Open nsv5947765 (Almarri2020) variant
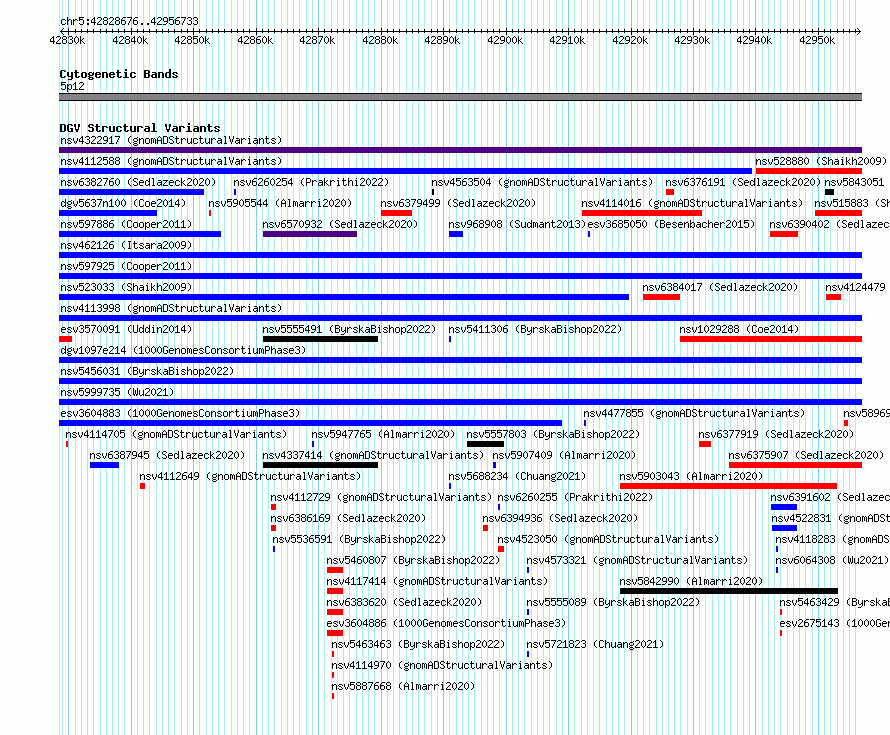The image size is (890, 735). (x=383, y=434)
